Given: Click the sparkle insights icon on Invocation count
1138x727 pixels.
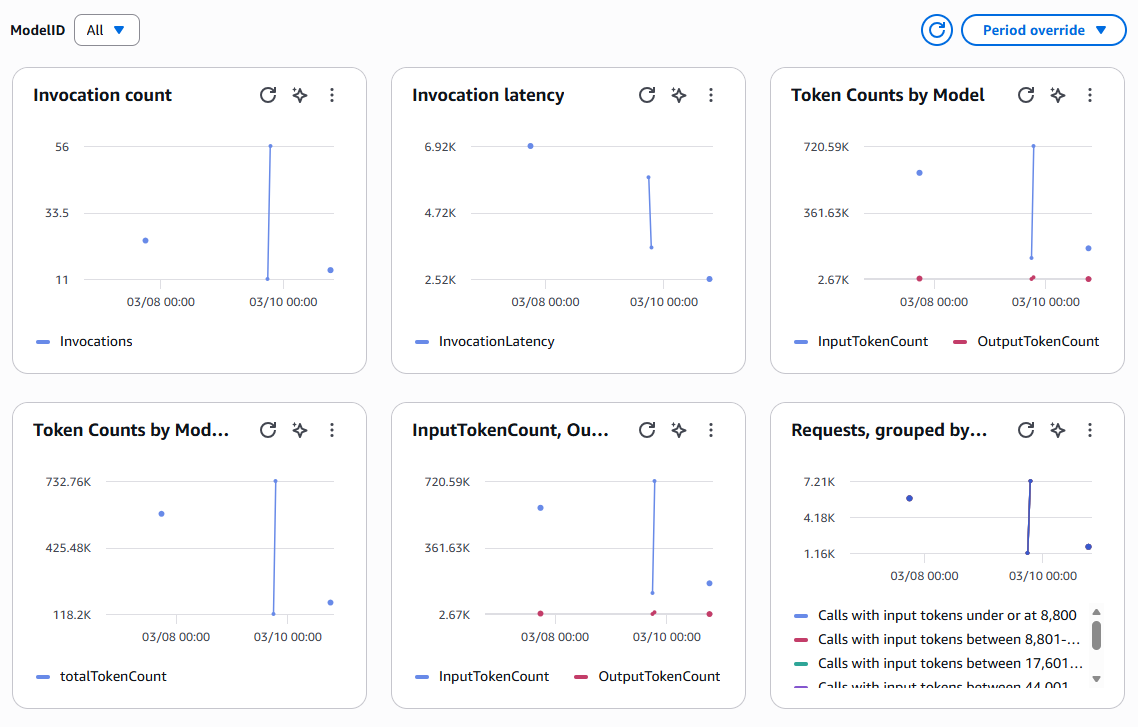Looking at the screenshot, I should [x=299, y=95].
